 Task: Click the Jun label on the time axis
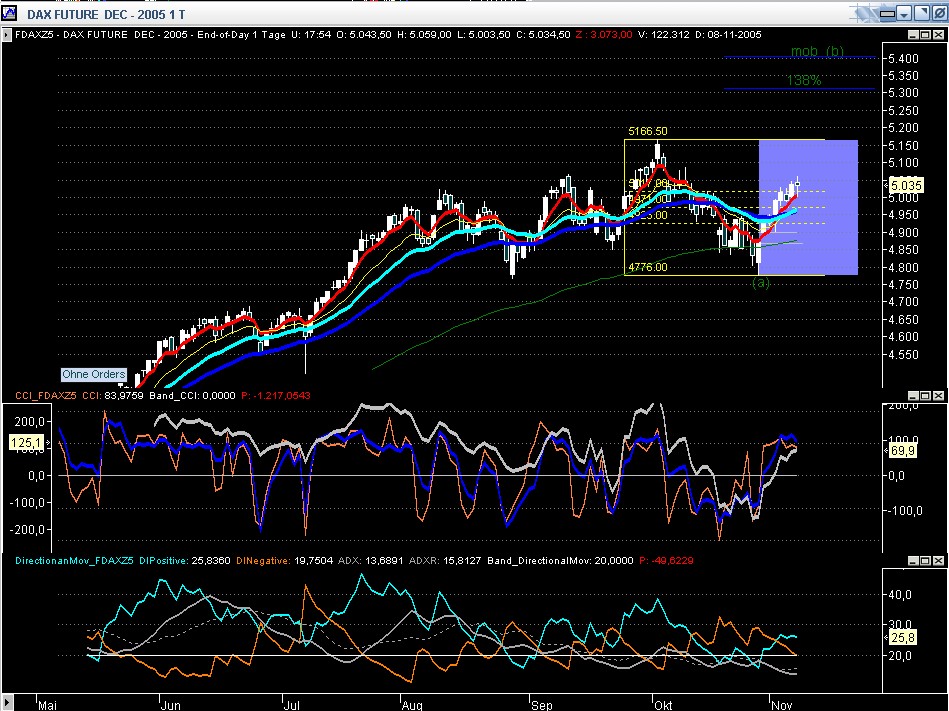tap(171, 705)
